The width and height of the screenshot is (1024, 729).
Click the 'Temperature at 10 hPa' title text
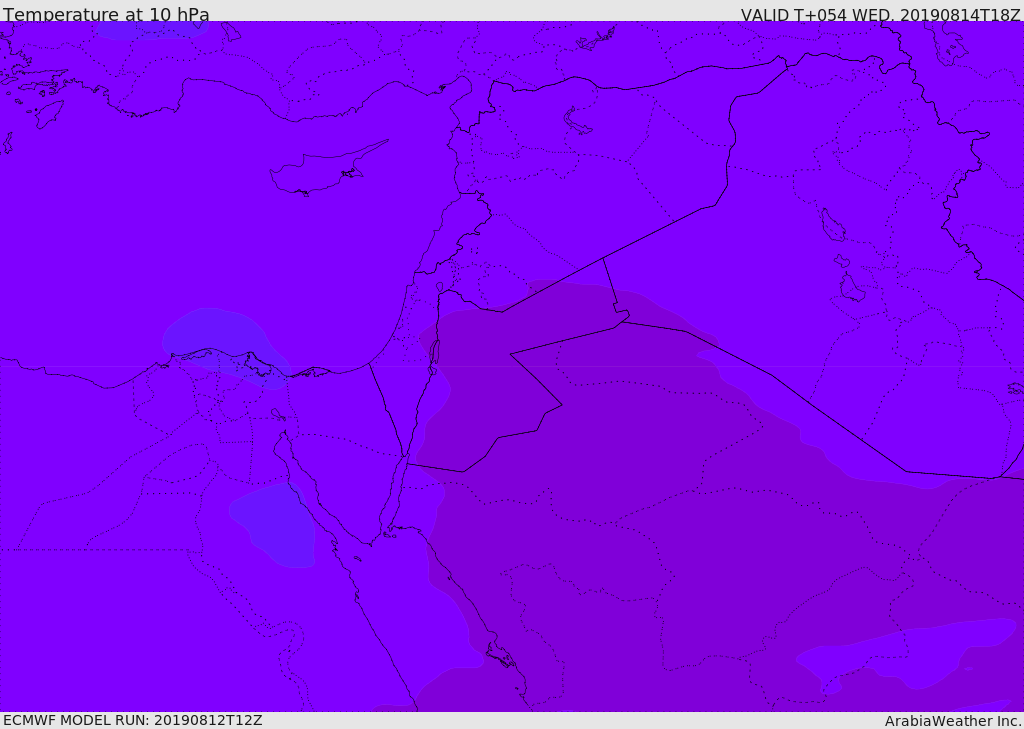[106, 14]
